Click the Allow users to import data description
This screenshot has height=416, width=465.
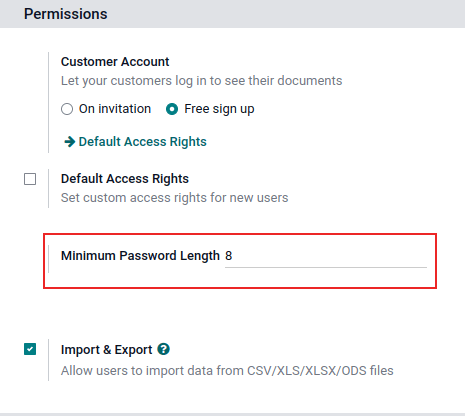(x=227, y=371)
